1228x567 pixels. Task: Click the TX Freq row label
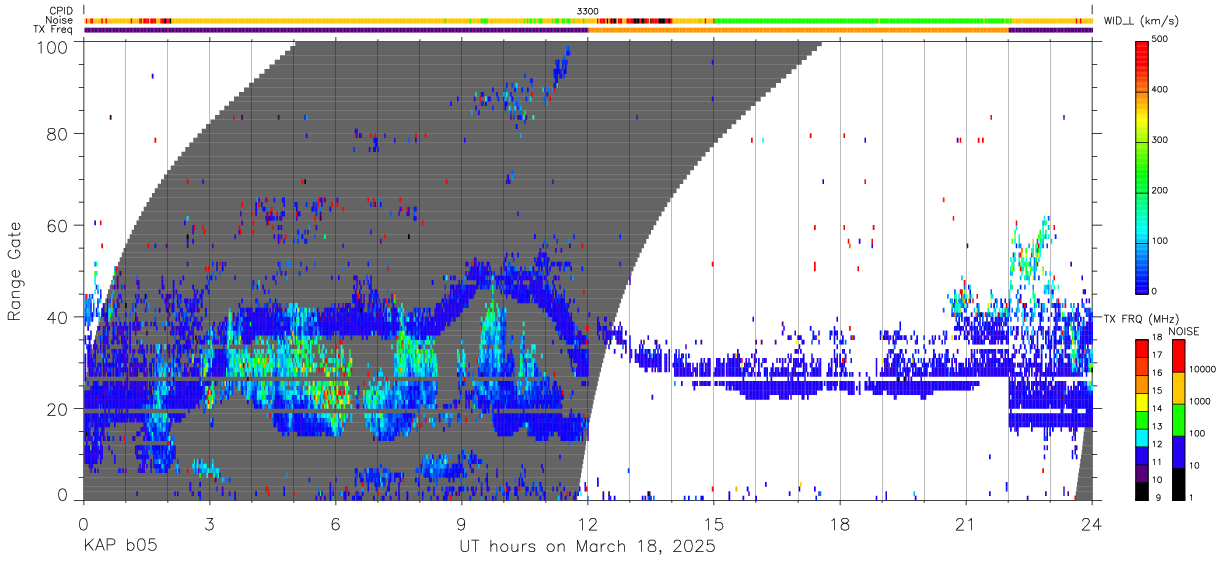tap(53, 30)
